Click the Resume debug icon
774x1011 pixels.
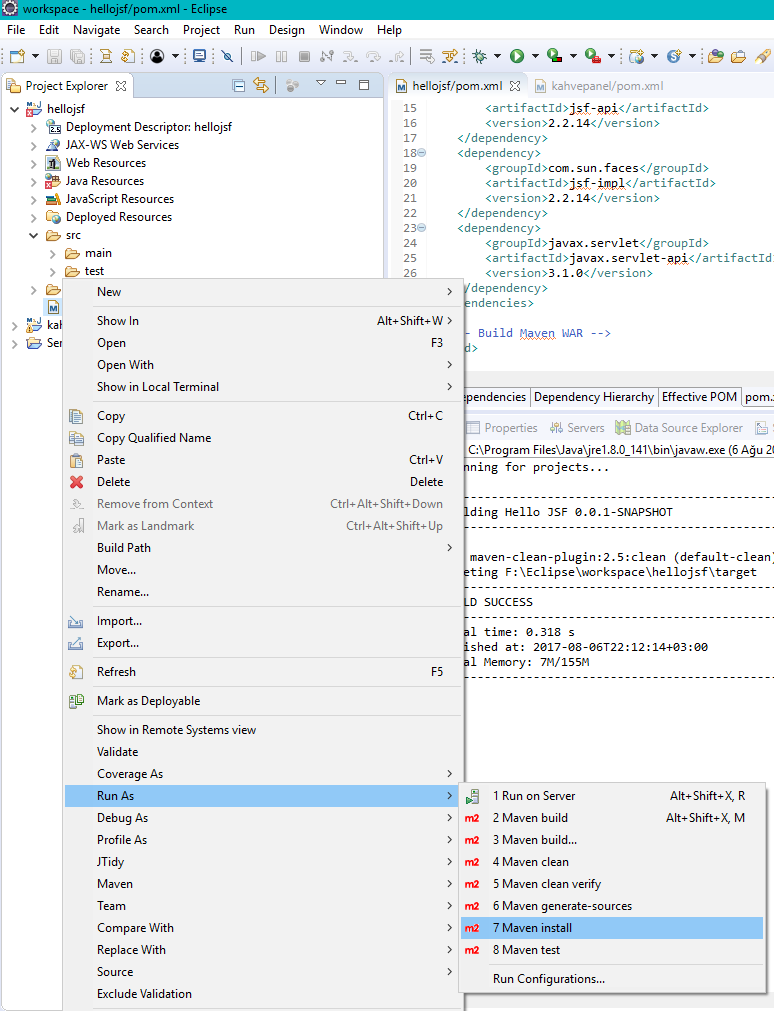tap(258, 57)
